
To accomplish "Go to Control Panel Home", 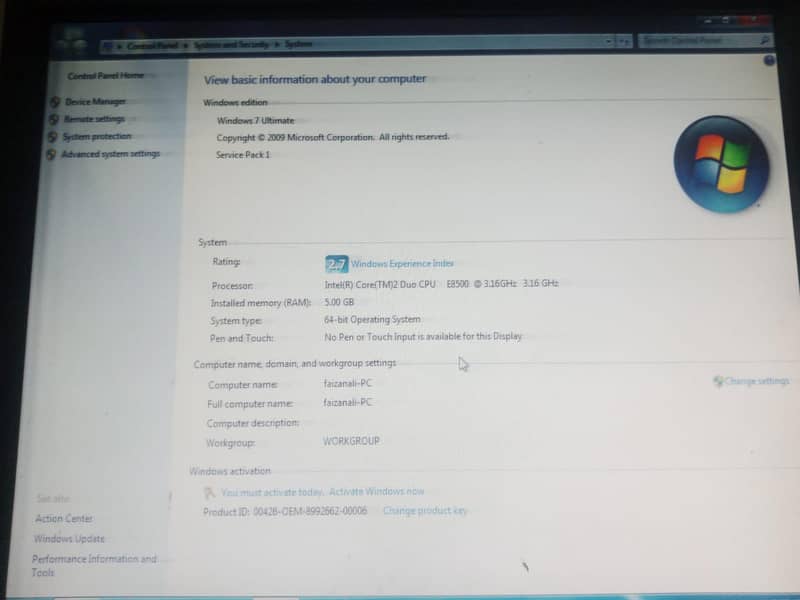I will [x=106, y=76].
